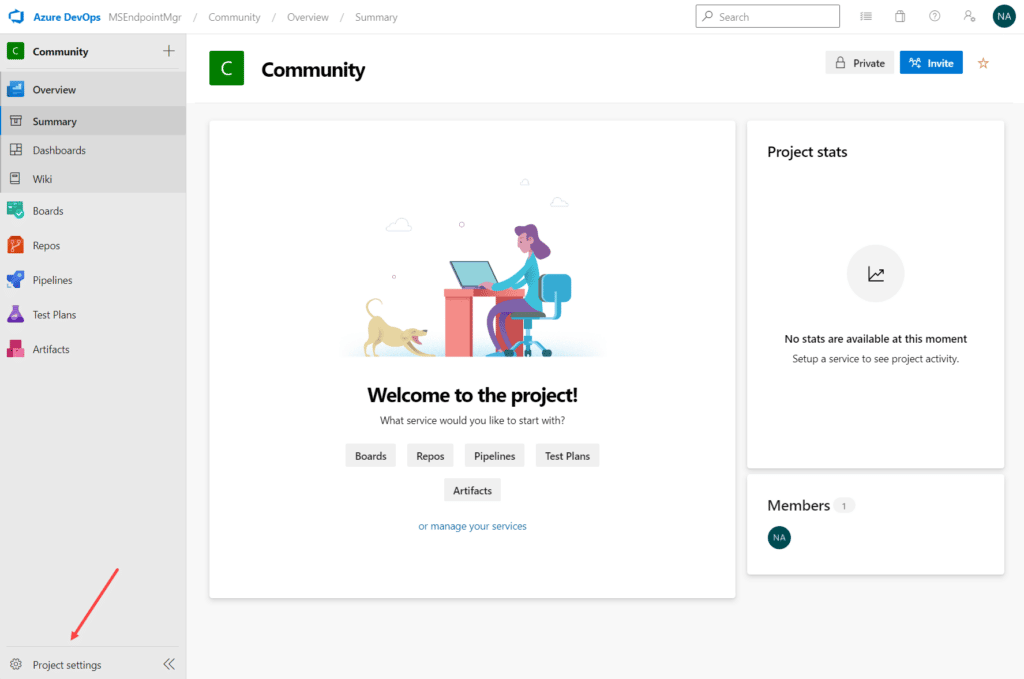The height and width of the screenshot is (679, 1024).
Task: Click the Azure DevOps header text
Action: click(x=67, y=17)
